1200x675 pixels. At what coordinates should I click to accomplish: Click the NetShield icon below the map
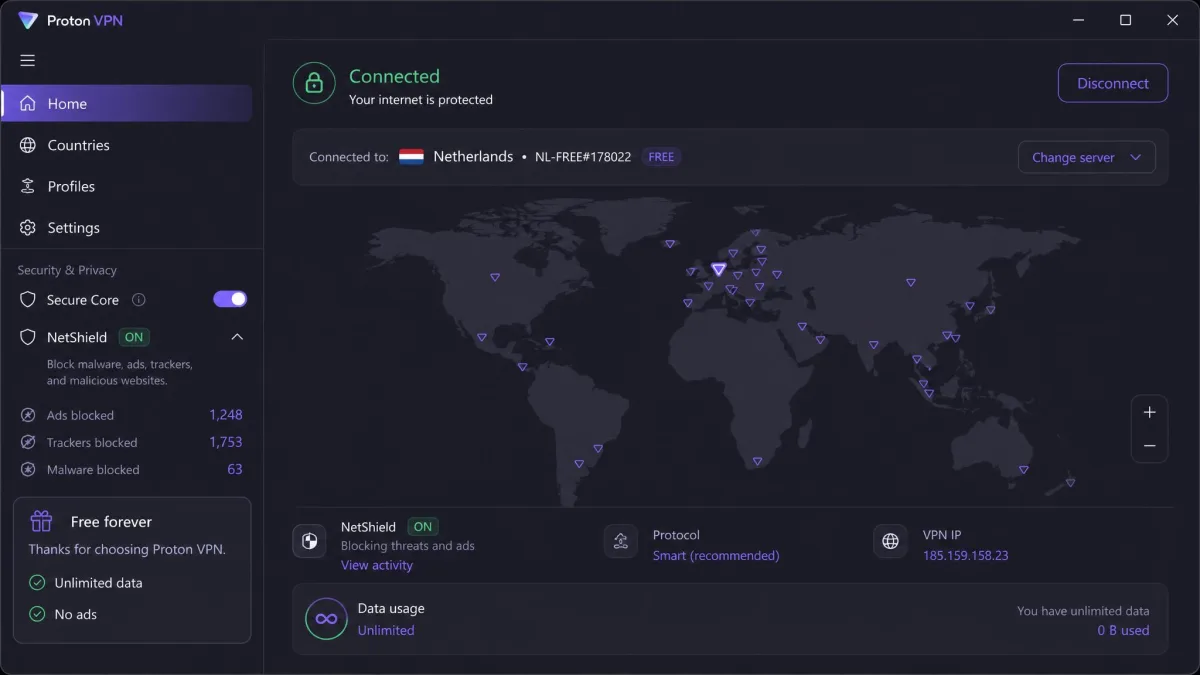(310, 542)
